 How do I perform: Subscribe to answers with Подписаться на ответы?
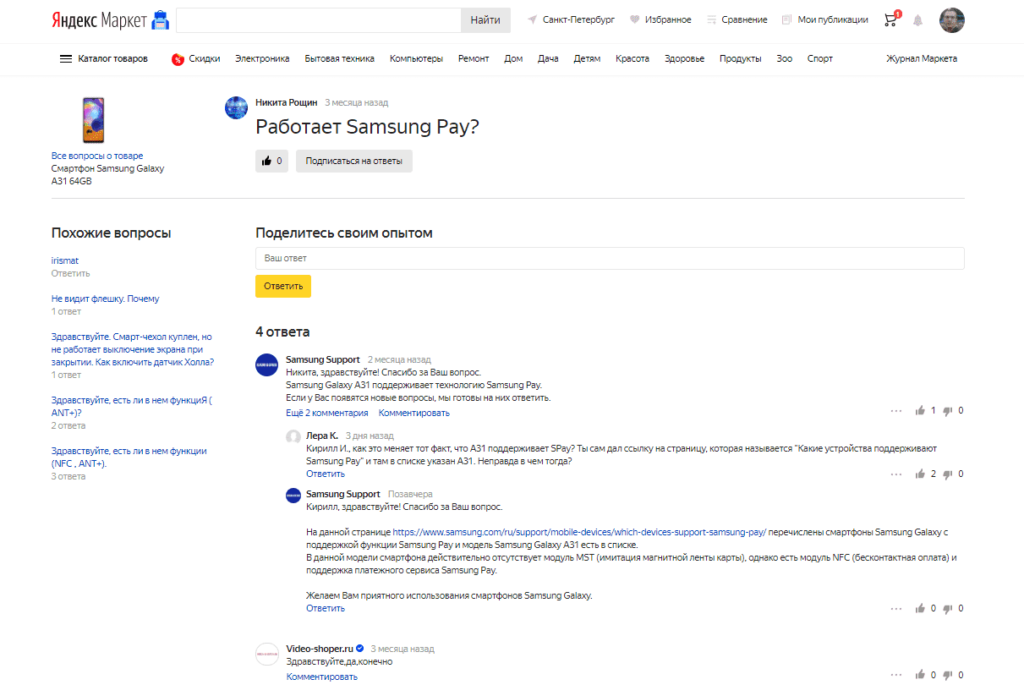click(x=353, y=160)
